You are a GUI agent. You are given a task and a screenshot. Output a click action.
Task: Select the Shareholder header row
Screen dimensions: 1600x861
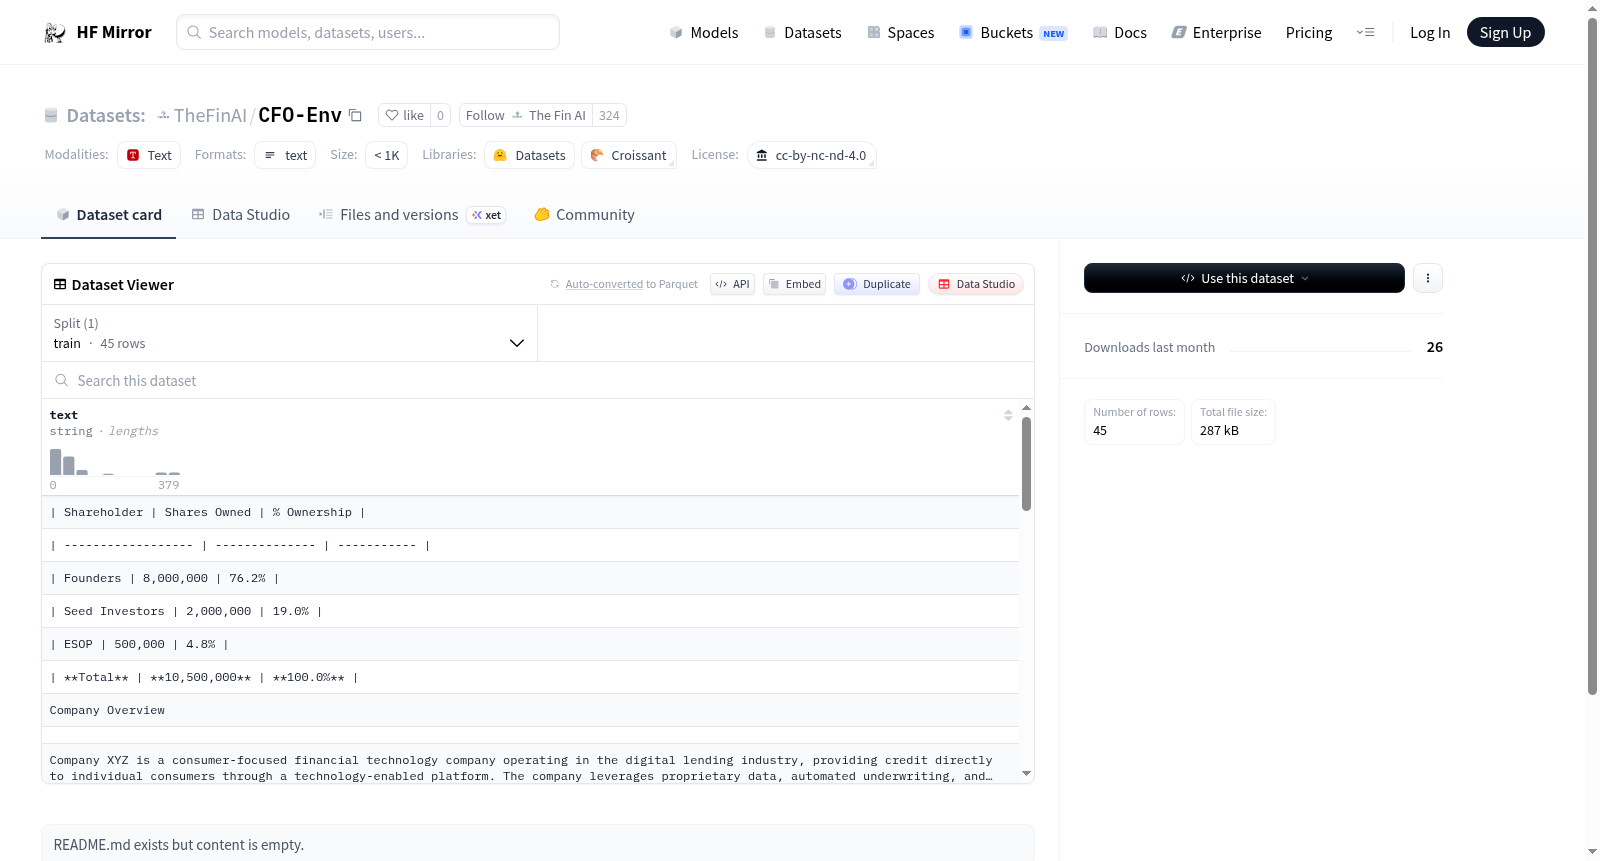(530, 512)
